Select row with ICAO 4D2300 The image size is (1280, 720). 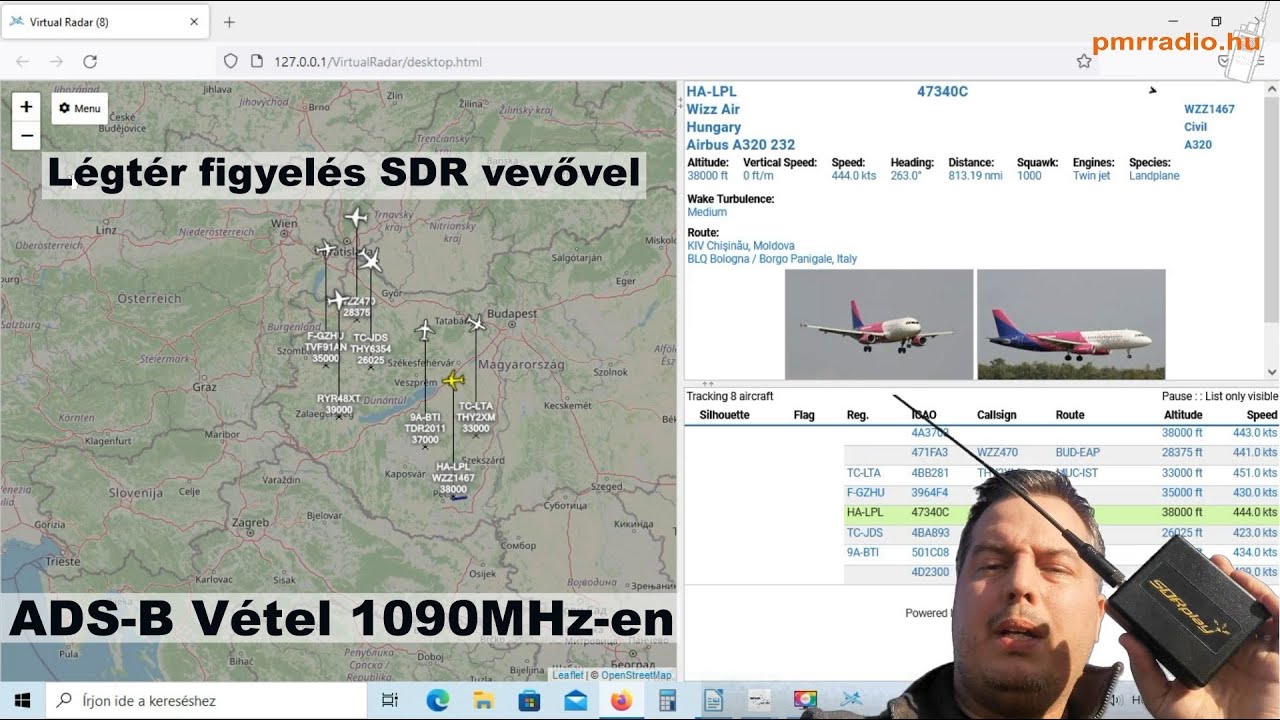pos(1061,572)
